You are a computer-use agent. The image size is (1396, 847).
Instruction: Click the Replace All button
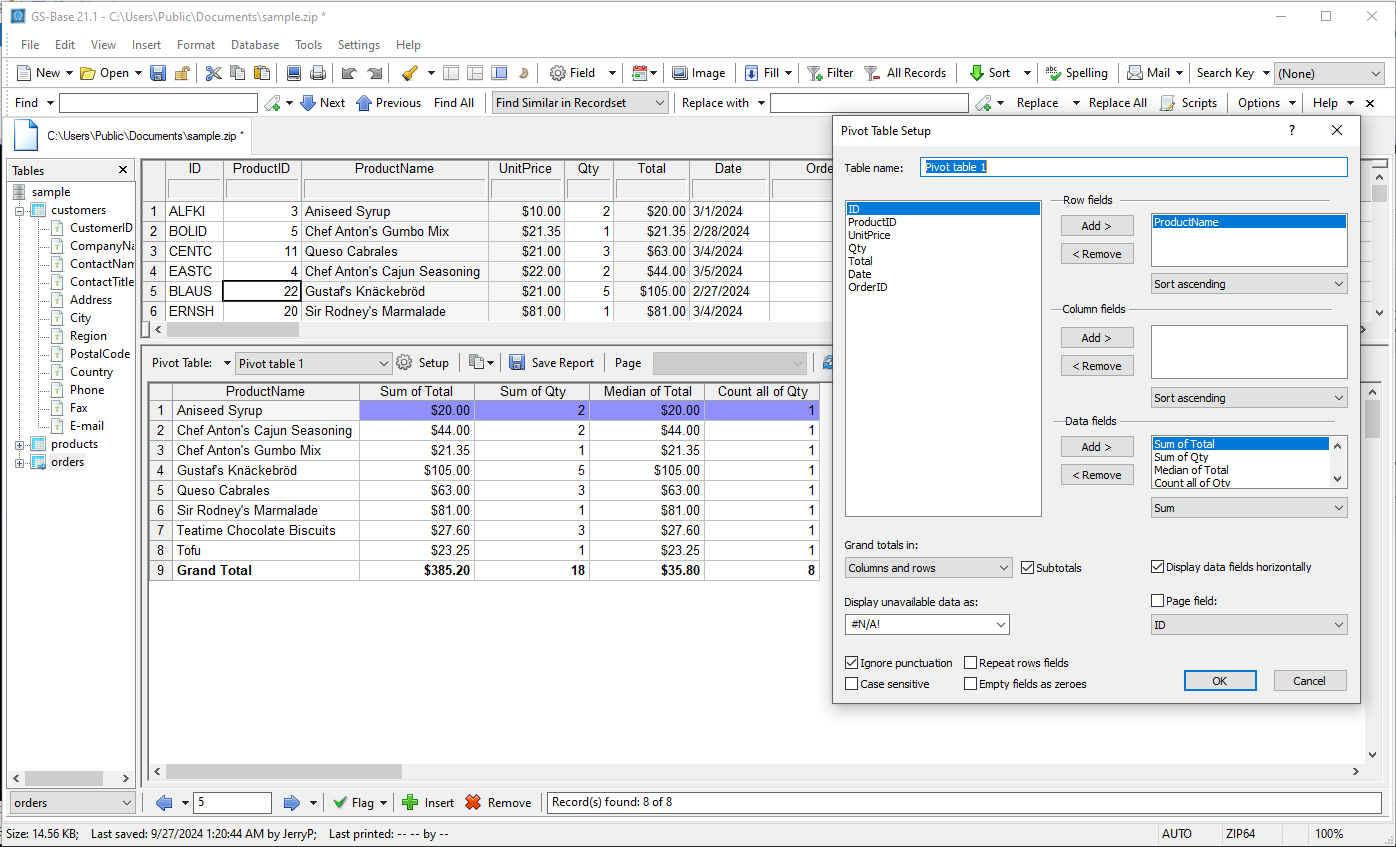tap(1117, 103)
